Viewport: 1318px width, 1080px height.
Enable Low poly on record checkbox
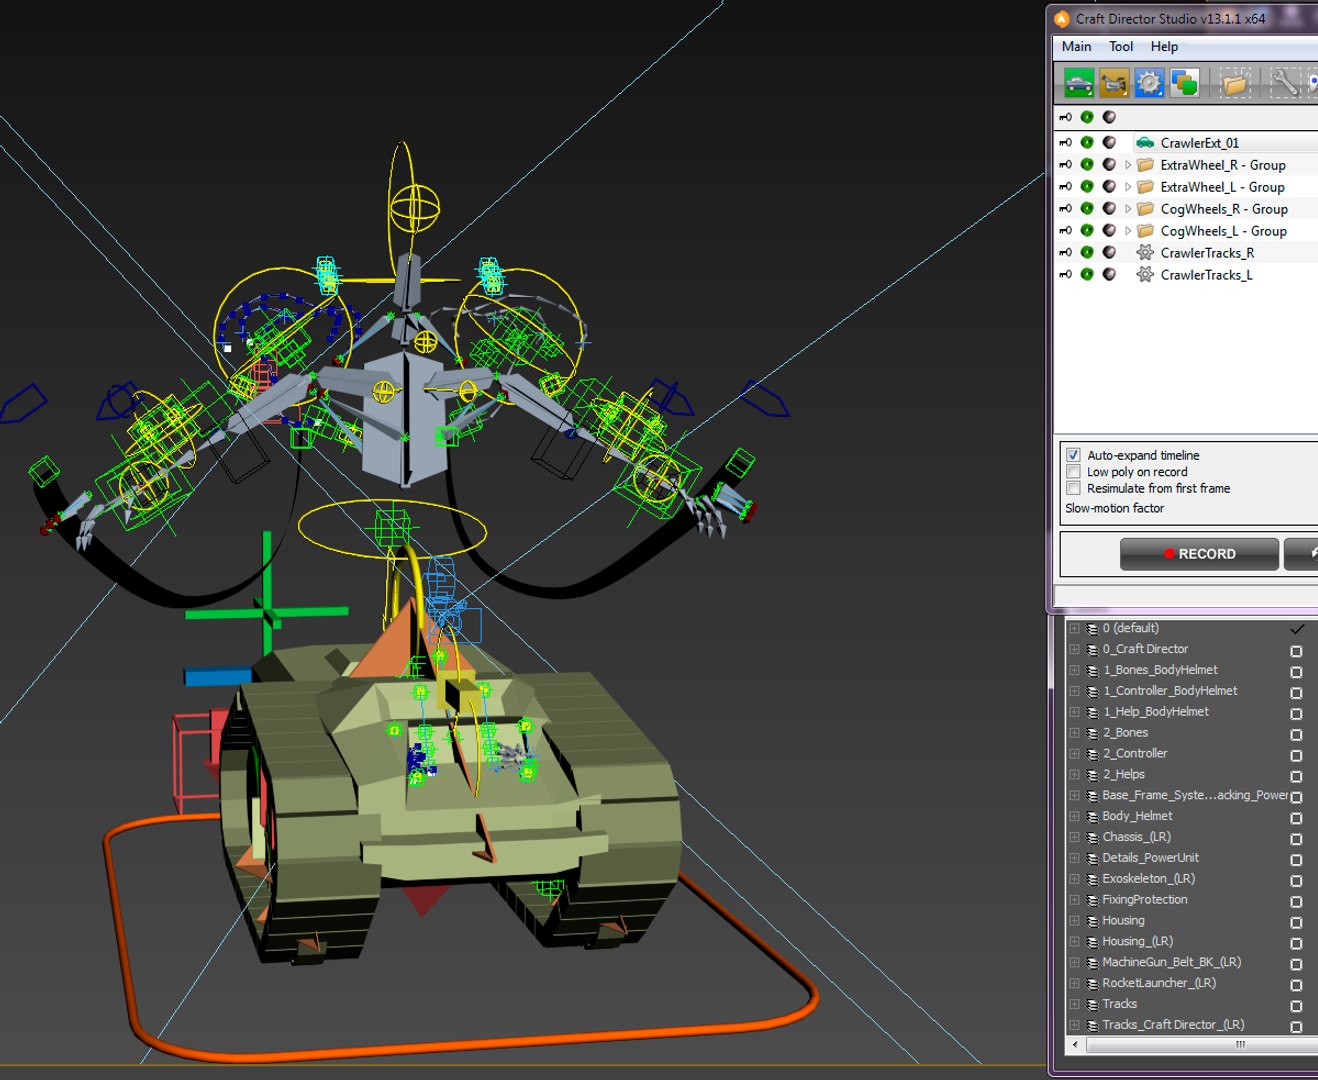click(x=1073, y=472)
